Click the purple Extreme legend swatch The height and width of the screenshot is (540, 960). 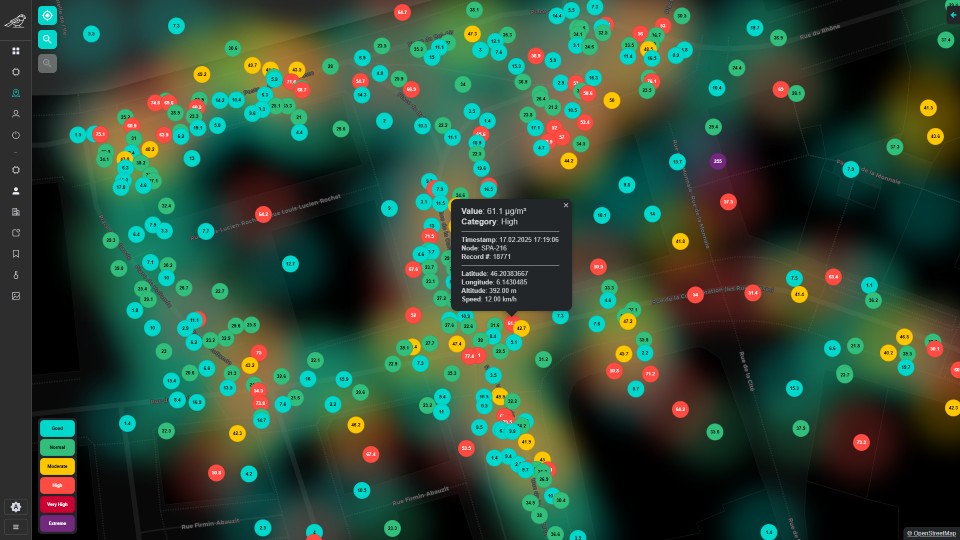click(x=57, y=523)
